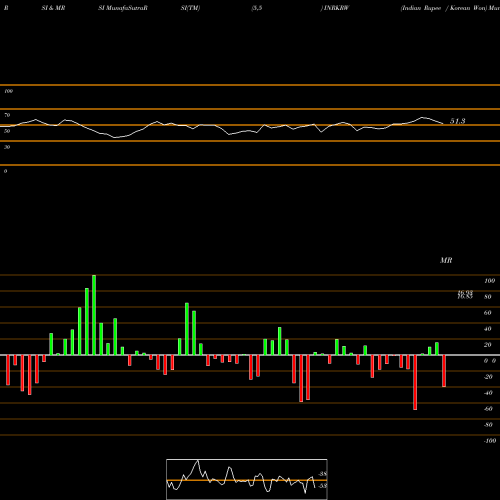Image resolution: width=500 pixels, height=500 pixels.
Task: Click the deepest red bar in MR histogram
Action: tap(415, 382)
